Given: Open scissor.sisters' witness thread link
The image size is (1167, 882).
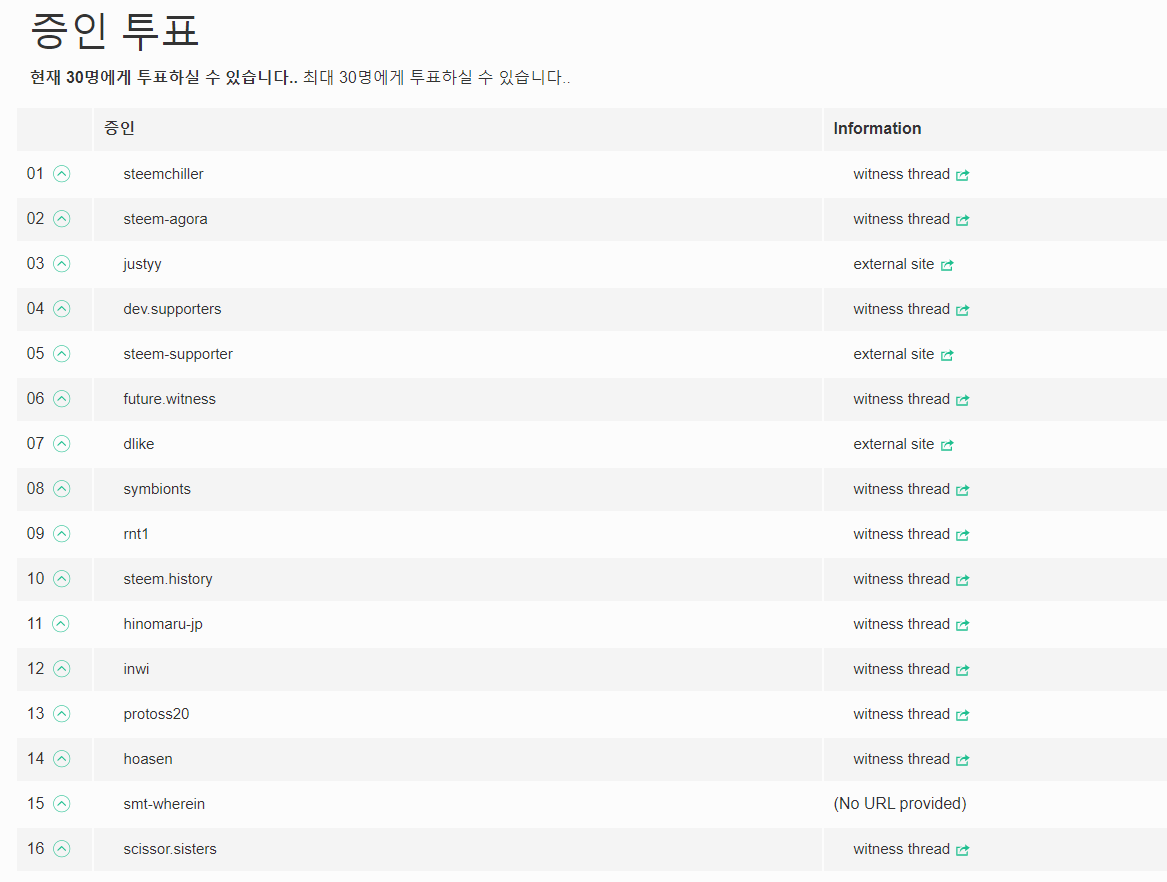Looking at the screenshot, I should pos(911,849).
